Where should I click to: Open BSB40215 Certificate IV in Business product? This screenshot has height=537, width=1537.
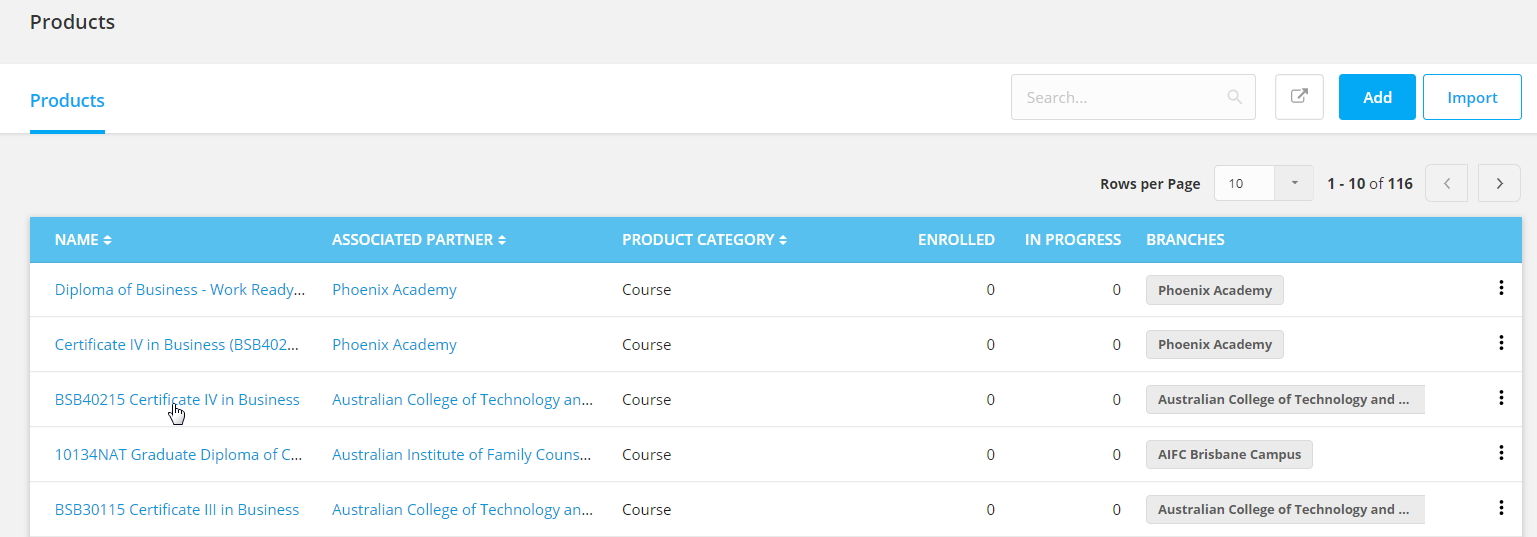(x=177, y=400)
